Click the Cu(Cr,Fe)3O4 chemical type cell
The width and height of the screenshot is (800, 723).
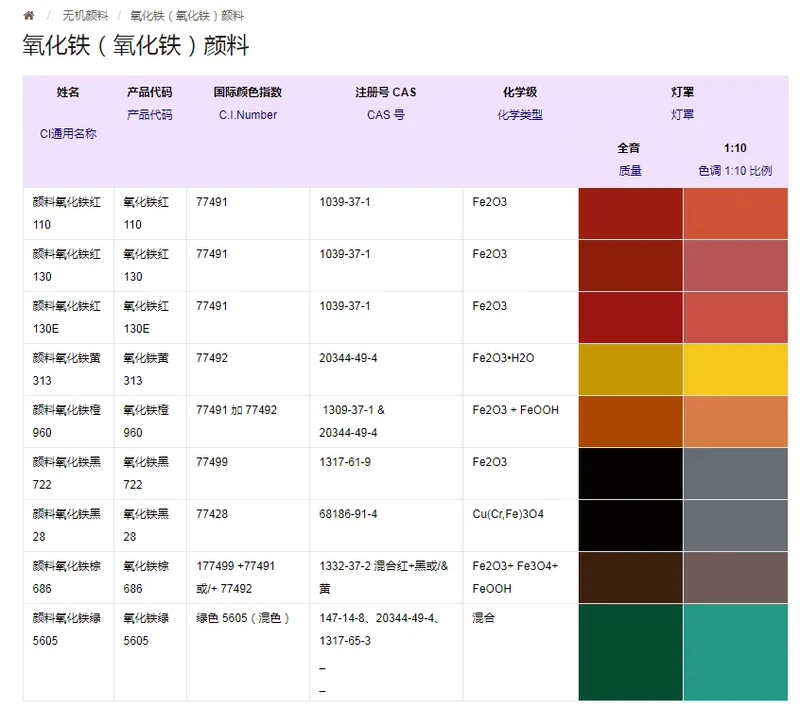(520, 526)
